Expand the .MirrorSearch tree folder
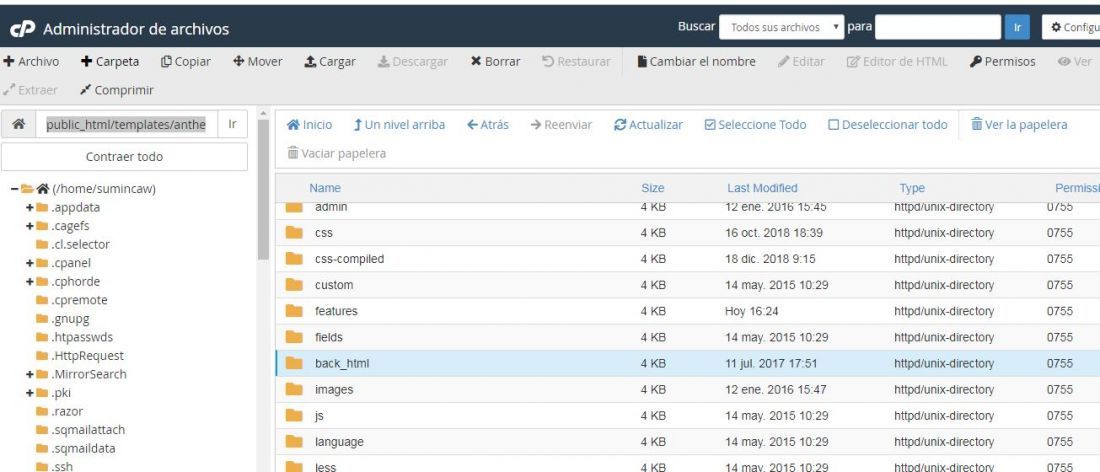This screenshot has height=472, width=1100. [x=29, y=375]
